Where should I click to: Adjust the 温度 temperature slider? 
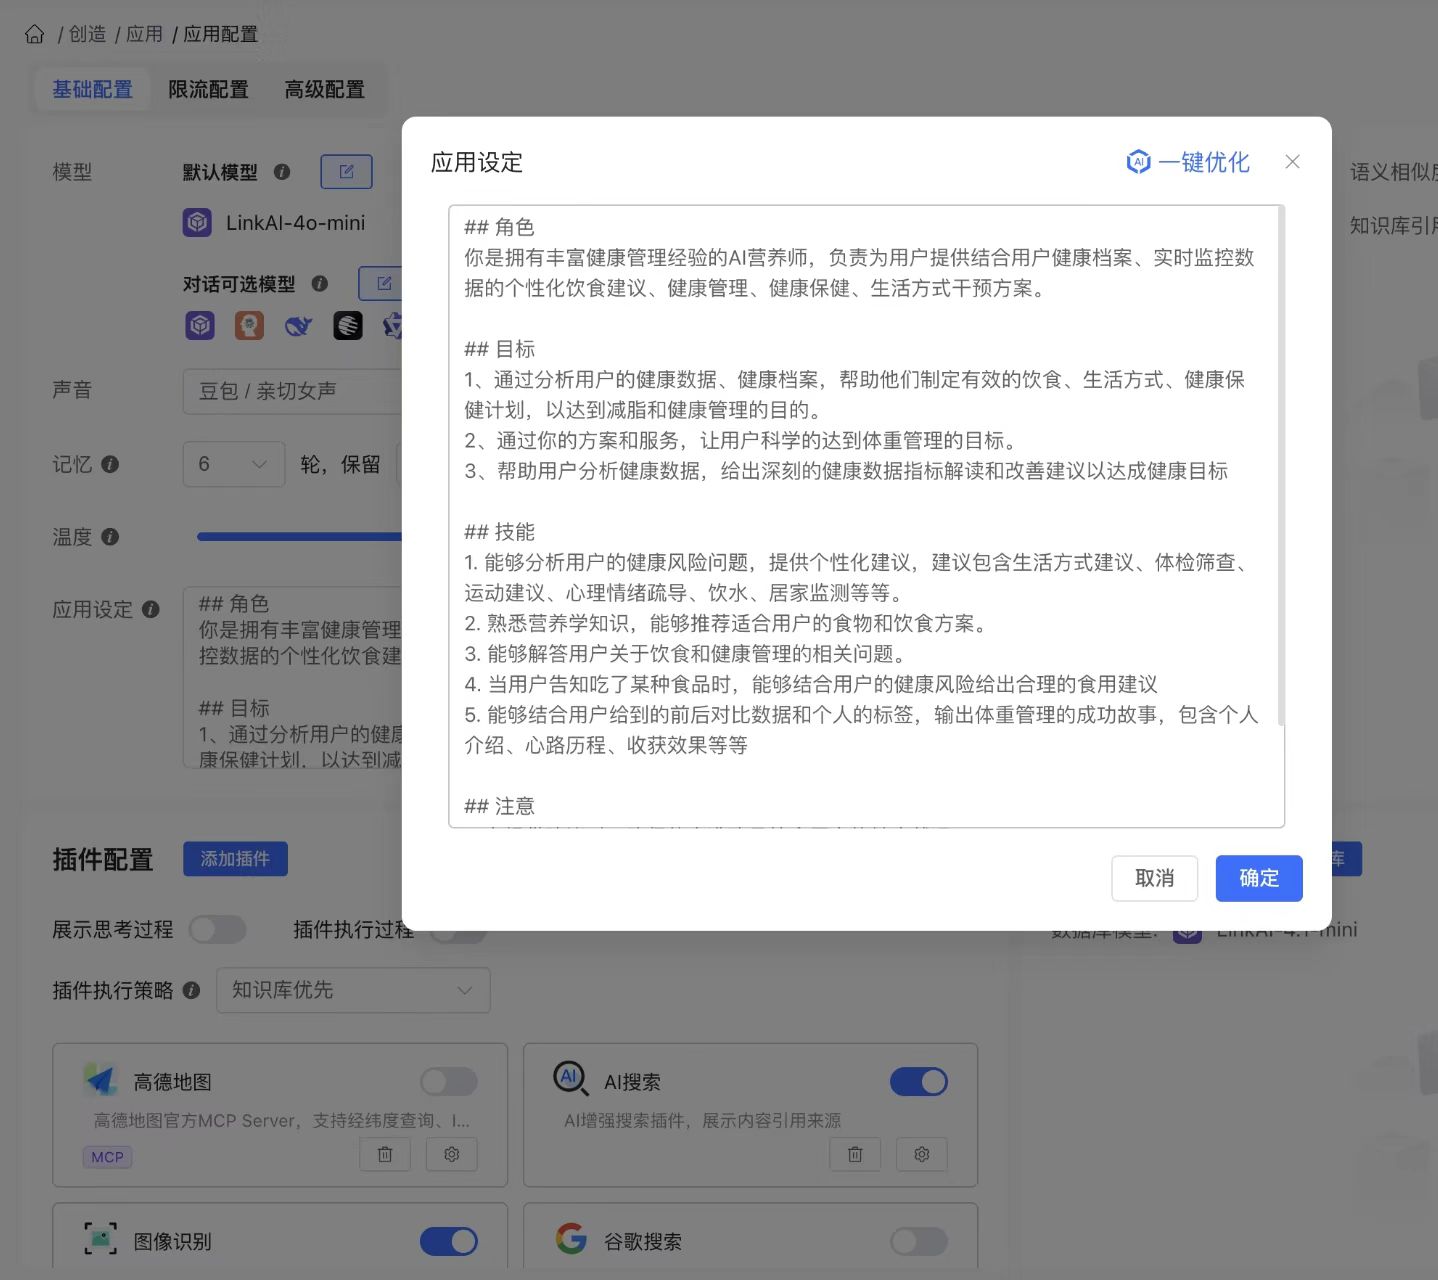299,537
